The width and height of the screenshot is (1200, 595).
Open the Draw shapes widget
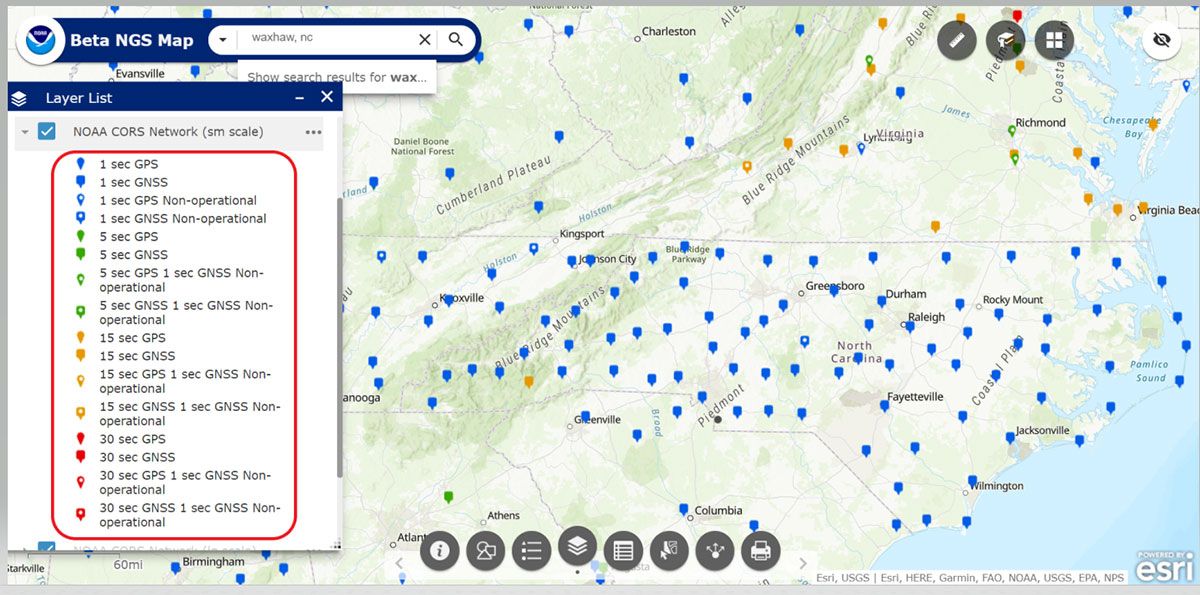[487, 550]
